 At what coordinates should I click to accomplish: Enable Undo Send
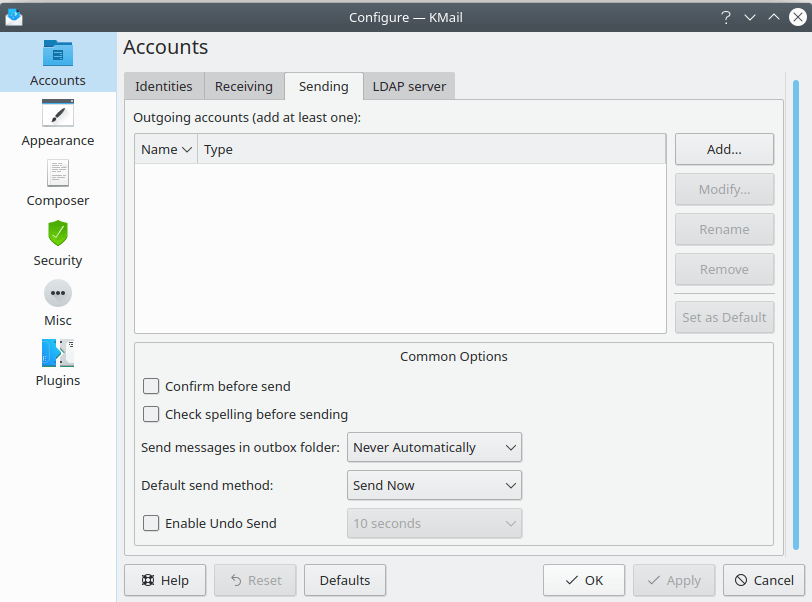tap(151, 523)
